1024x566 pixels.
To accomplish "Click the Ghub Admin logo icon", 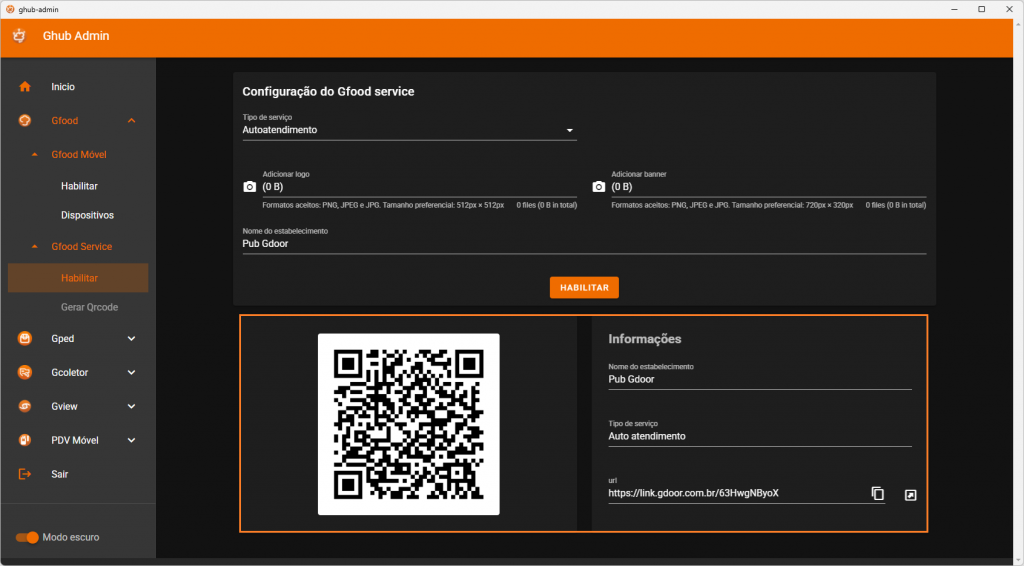I will pos(19,36).
